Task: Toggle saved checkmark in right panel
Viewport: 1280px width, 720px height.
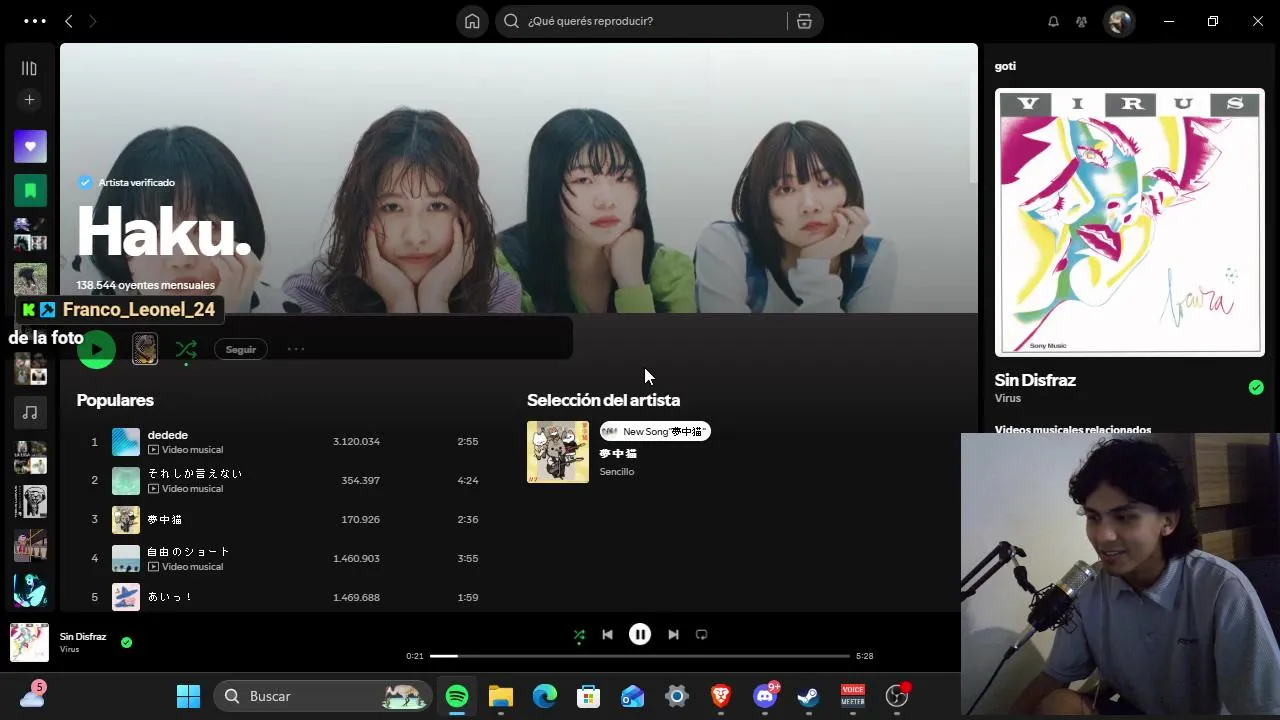Action: point(1256,387)
